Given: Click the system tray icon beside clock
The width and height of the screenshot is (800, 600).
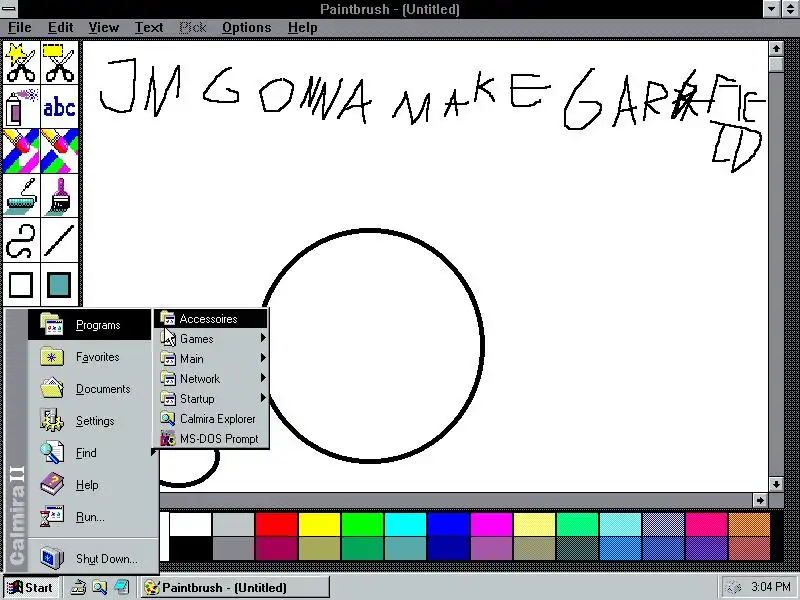Looking at the screenshot, I should pyautogui.click(x=734, y=587).
